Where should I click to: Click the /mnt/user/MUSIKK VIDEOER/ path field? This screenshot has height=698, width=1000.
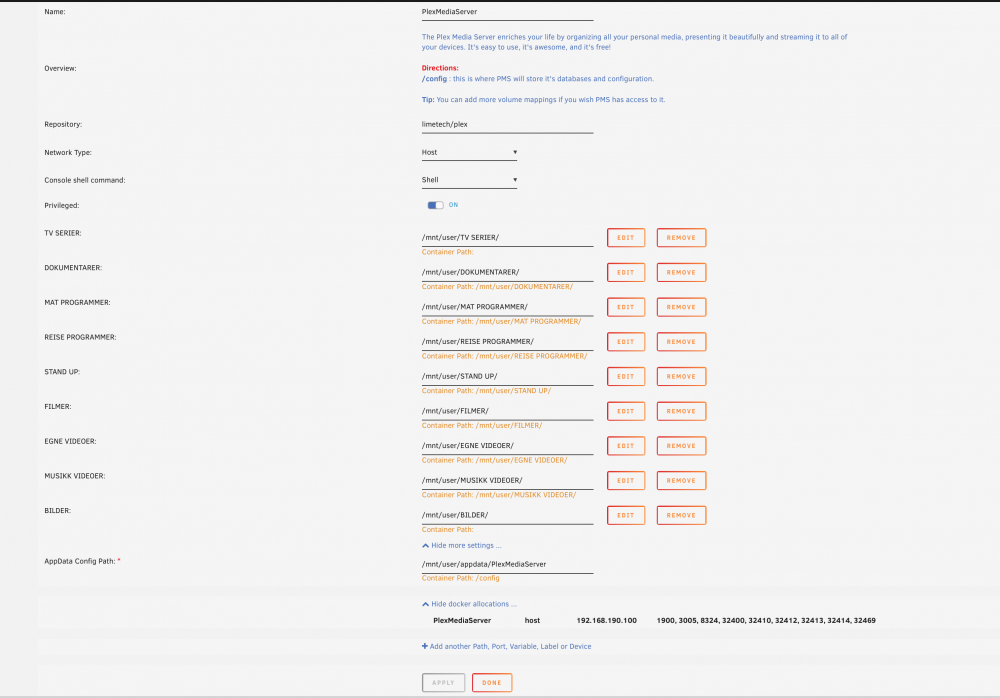pyautogui.click(x=507, y=480)
